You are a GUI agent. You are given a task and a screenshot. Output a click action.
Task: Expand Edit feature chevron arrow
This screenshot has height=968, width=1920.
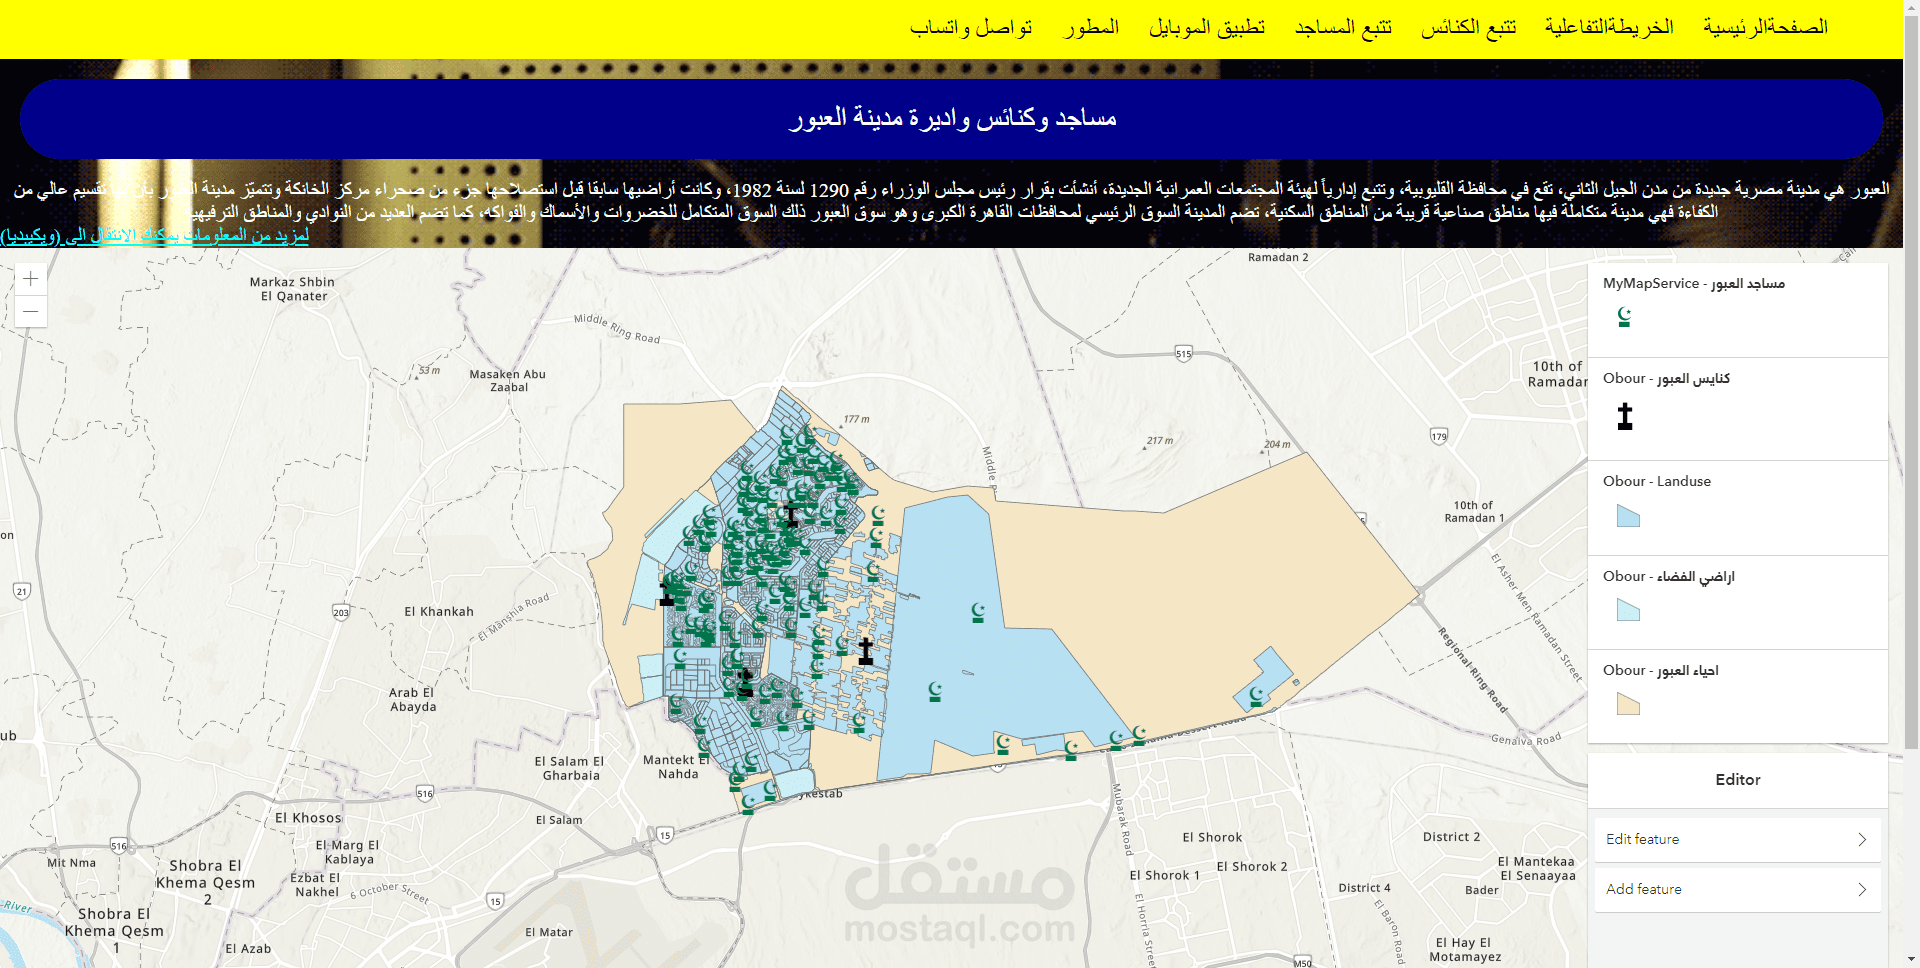(1862, 840)
